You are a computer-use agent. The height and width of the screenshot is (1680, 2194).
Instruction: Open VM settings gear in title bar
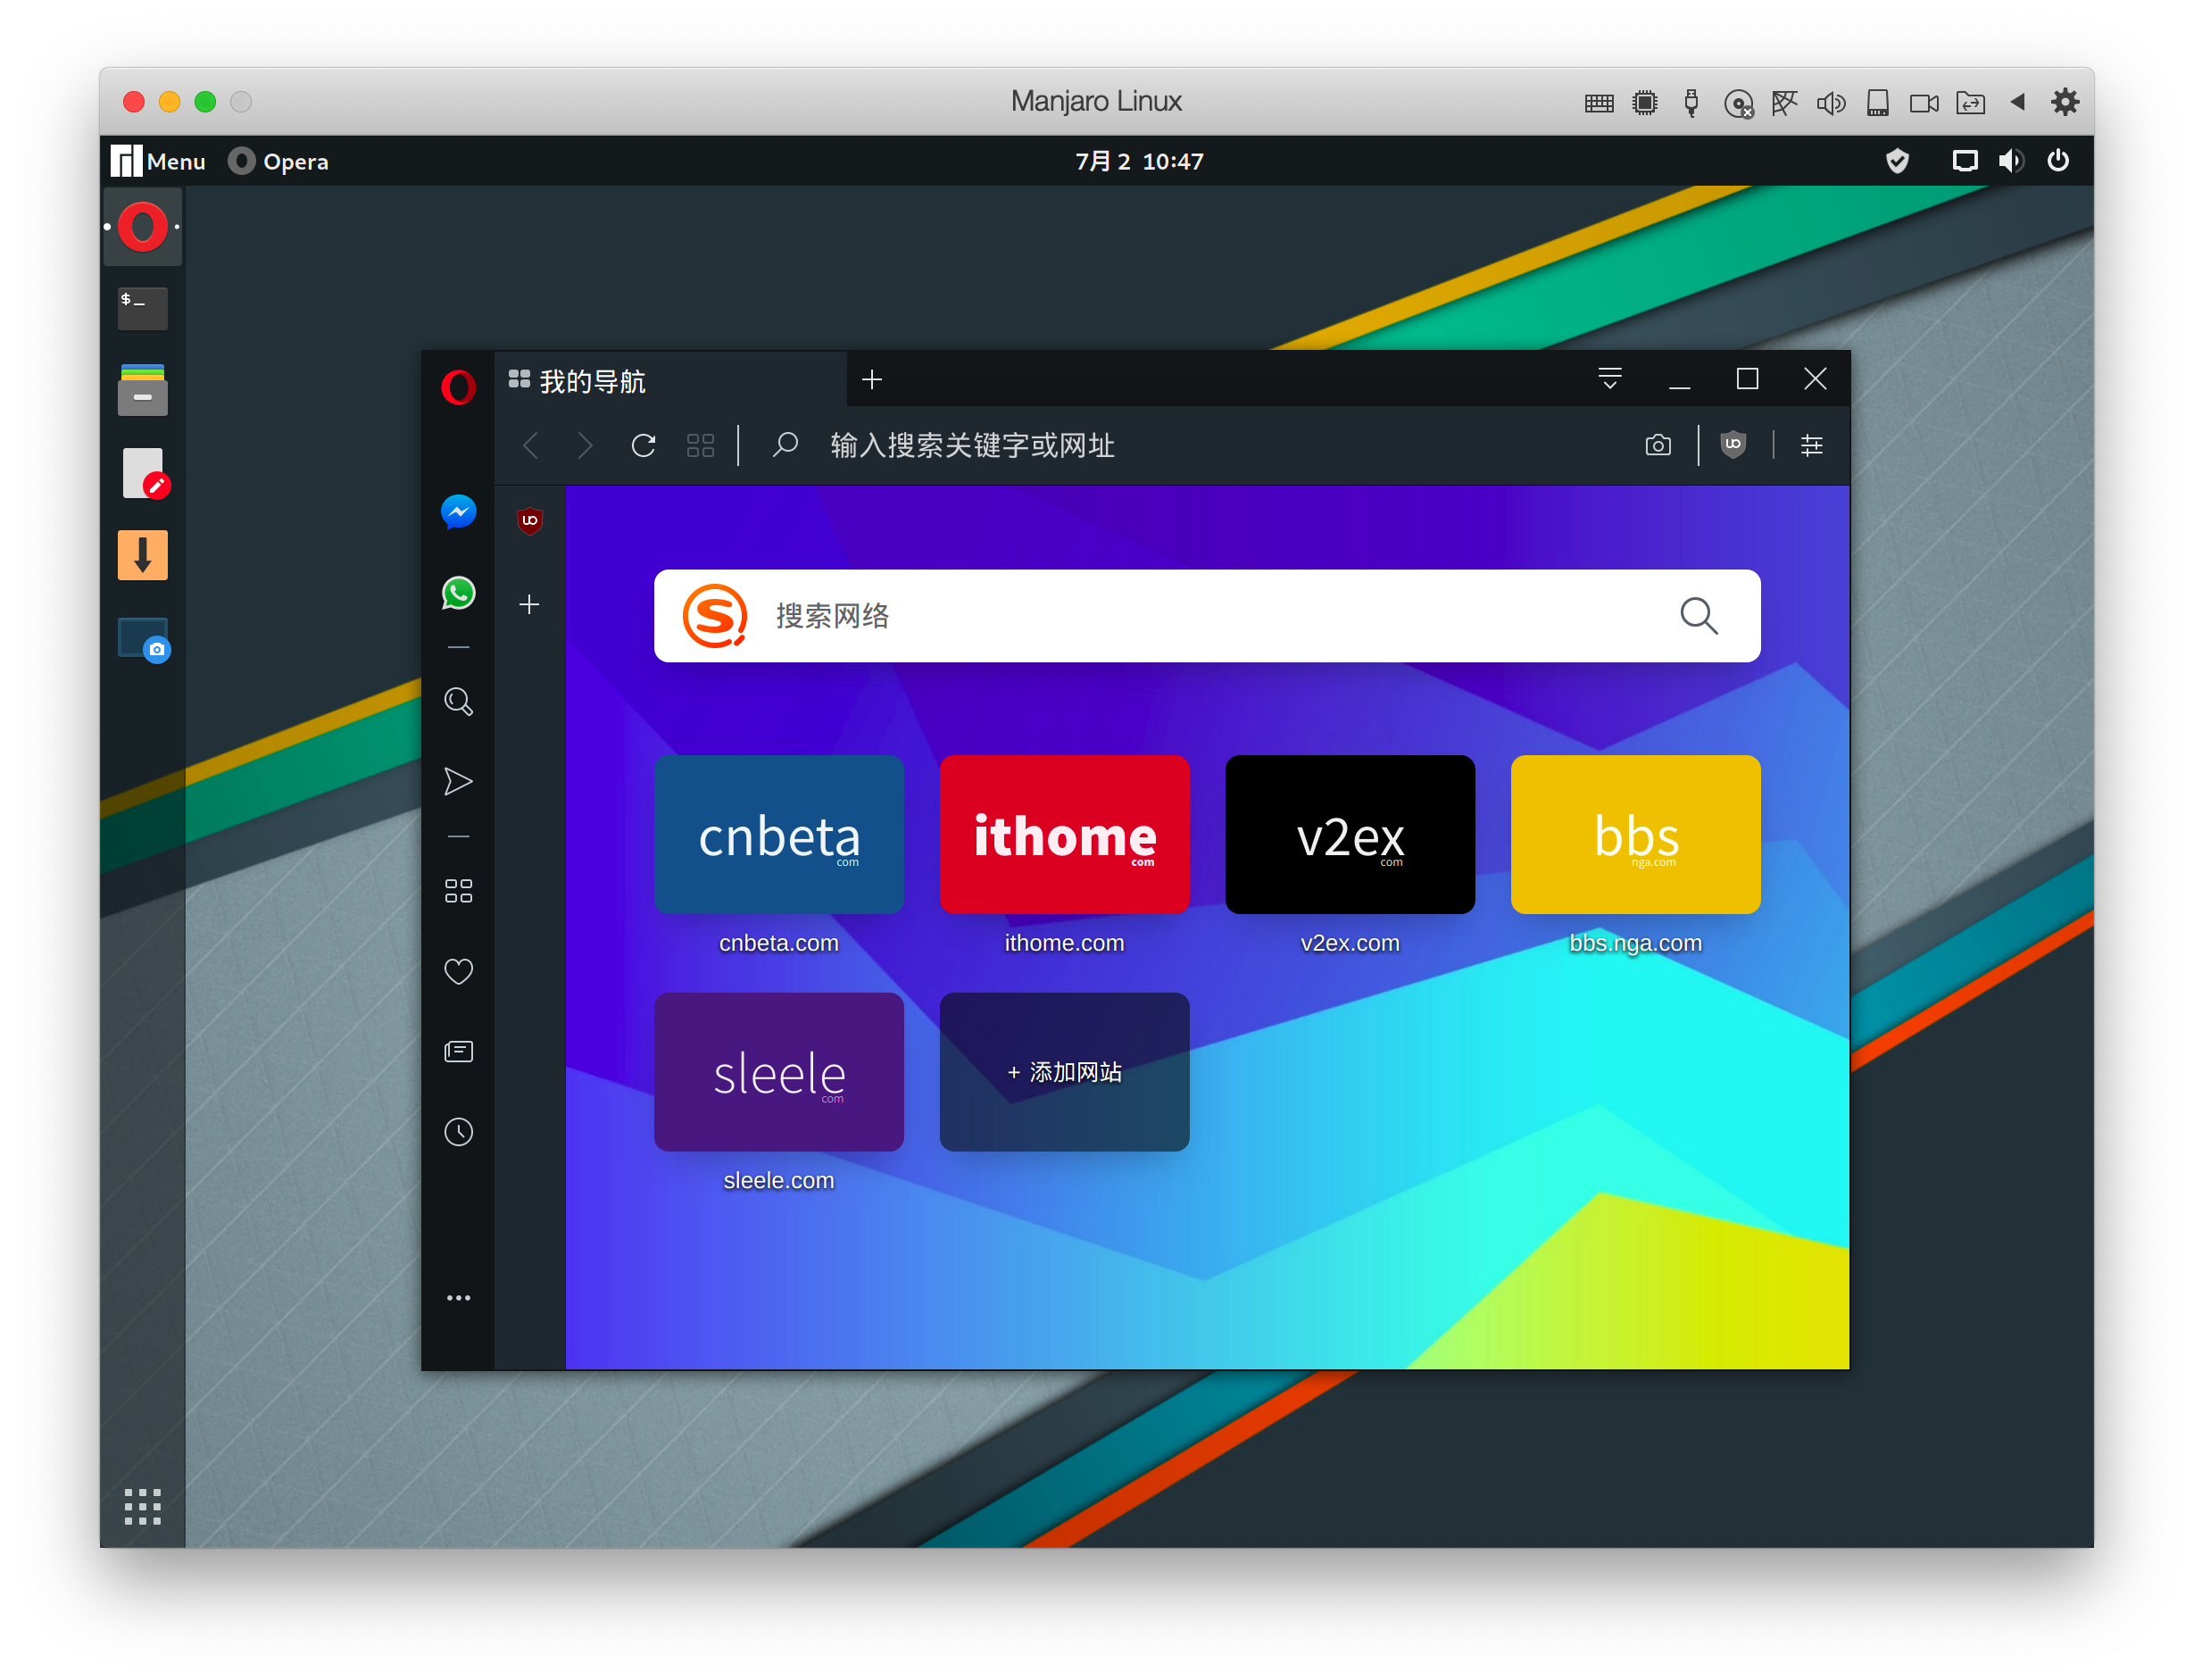pyautogui.click(x=2065, y=102)
